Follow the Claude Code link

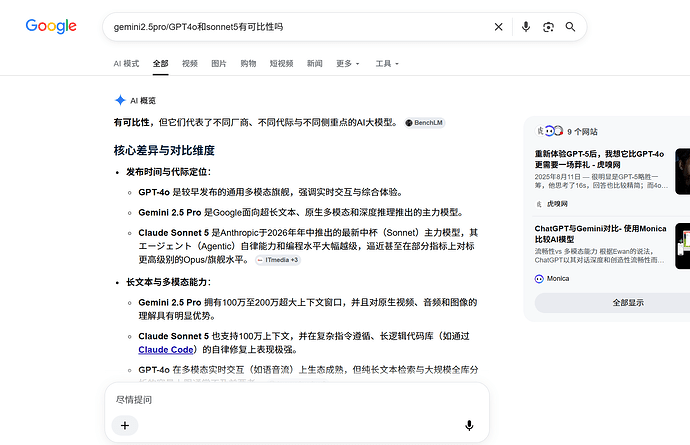click(x=166, y=349)
